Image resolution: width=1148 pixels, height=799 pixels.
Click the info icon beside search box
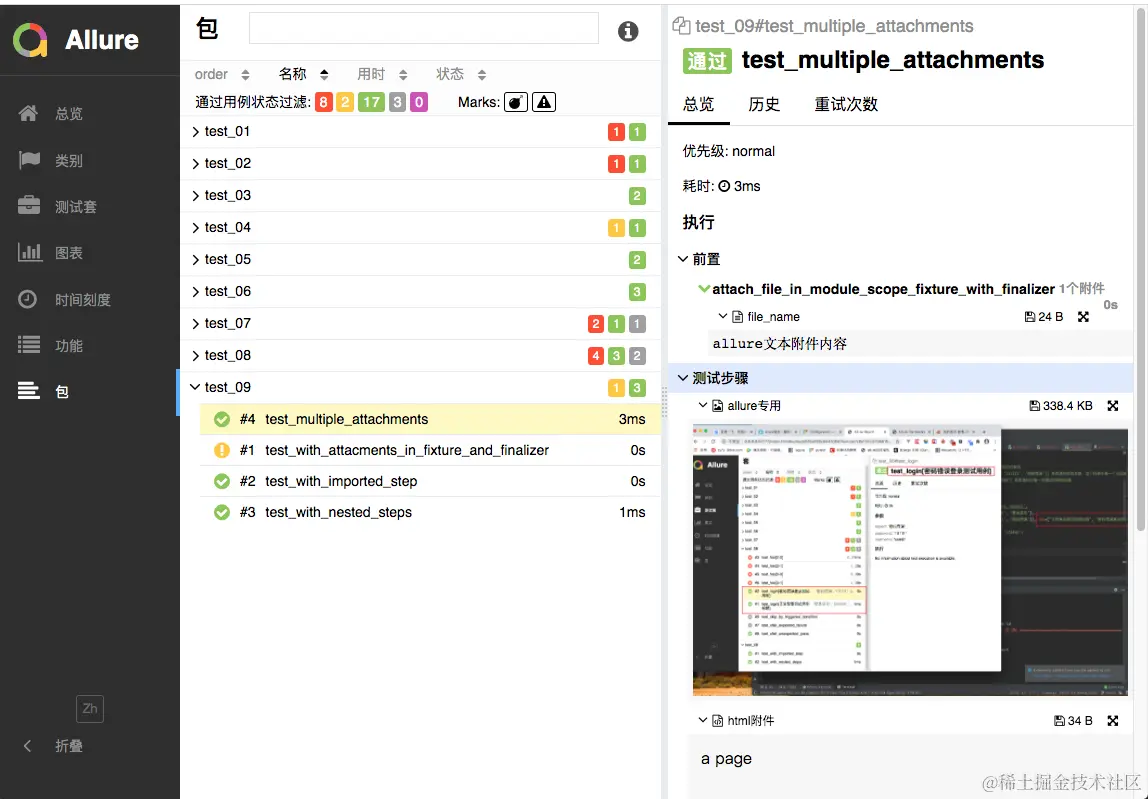627,31
